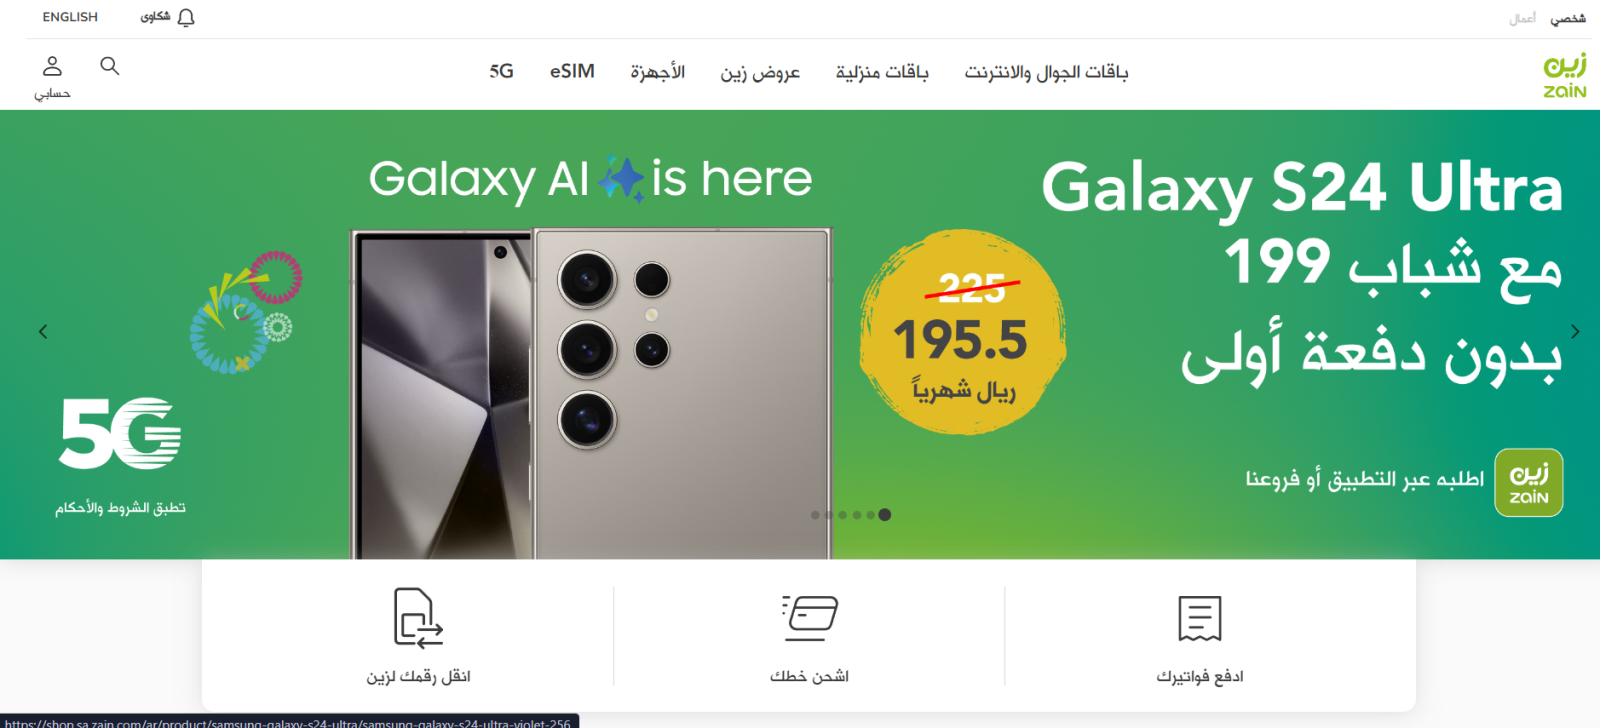1600x728 pixels.
Task: Open the search magnifier icon
Action: [x=110, y=66]
